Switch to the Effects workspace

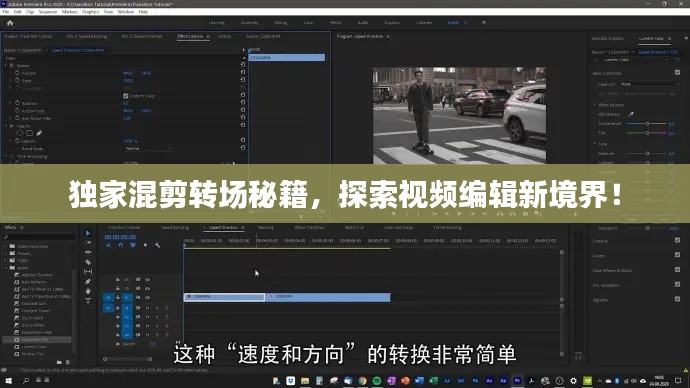(x=335, y=22)
